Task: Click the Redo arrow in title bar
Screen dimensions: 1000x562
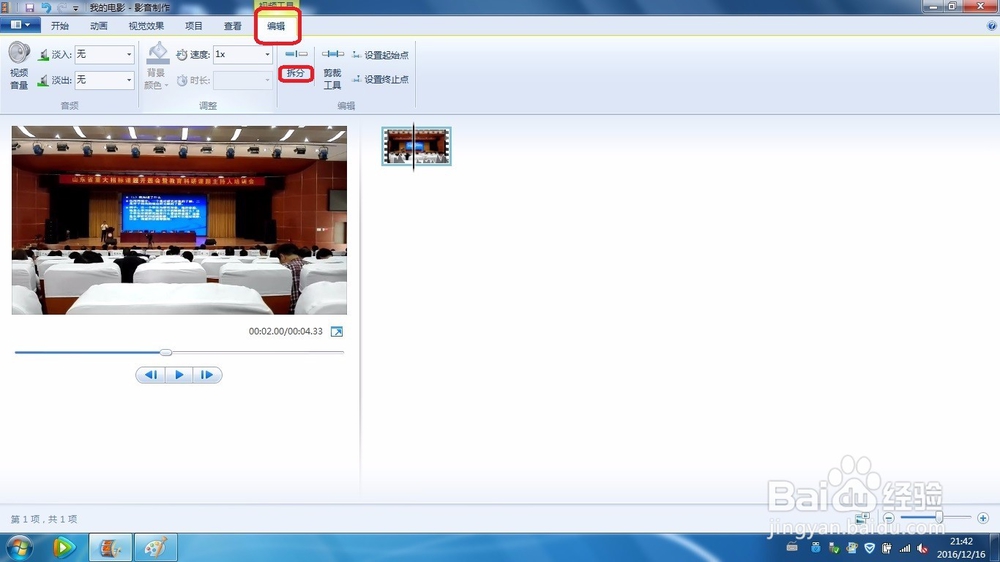Action: 62,8
